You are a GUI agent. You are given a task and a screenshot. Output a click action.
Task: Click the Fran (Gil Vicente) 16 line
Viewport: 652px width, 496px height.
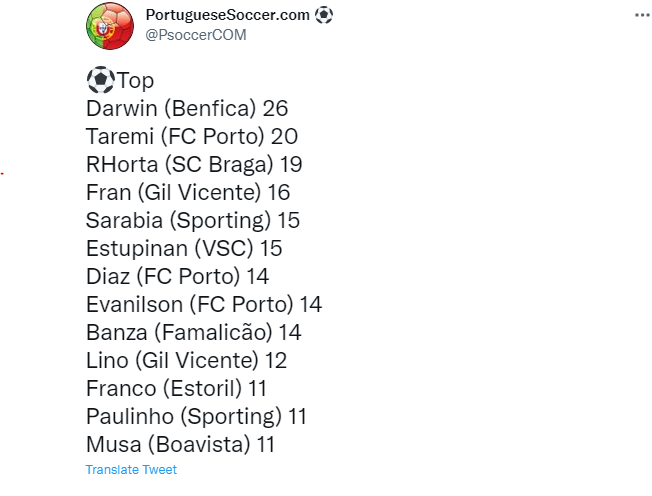(x=188, y=192)
